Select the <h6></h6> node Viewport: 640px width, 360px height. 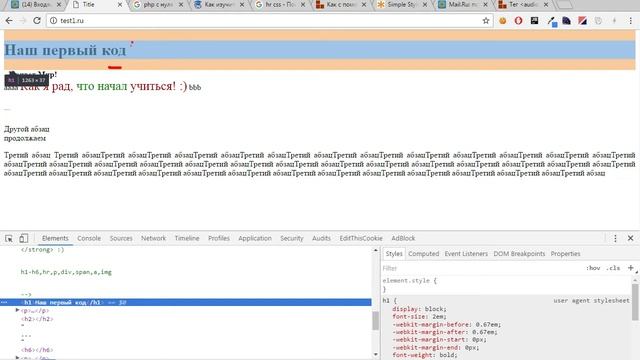point(37,350)
